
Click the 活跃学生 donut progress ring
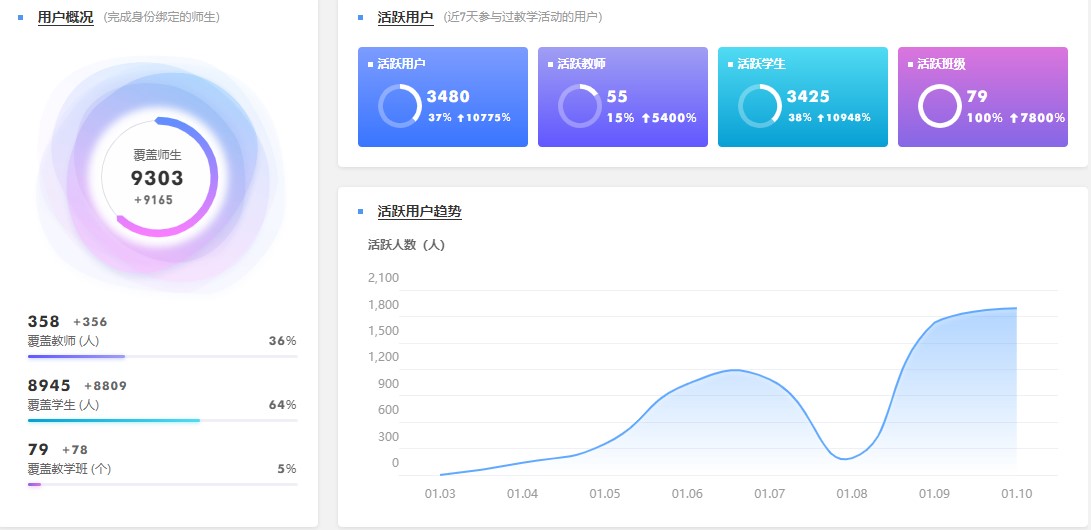click(x=759, y=106)
